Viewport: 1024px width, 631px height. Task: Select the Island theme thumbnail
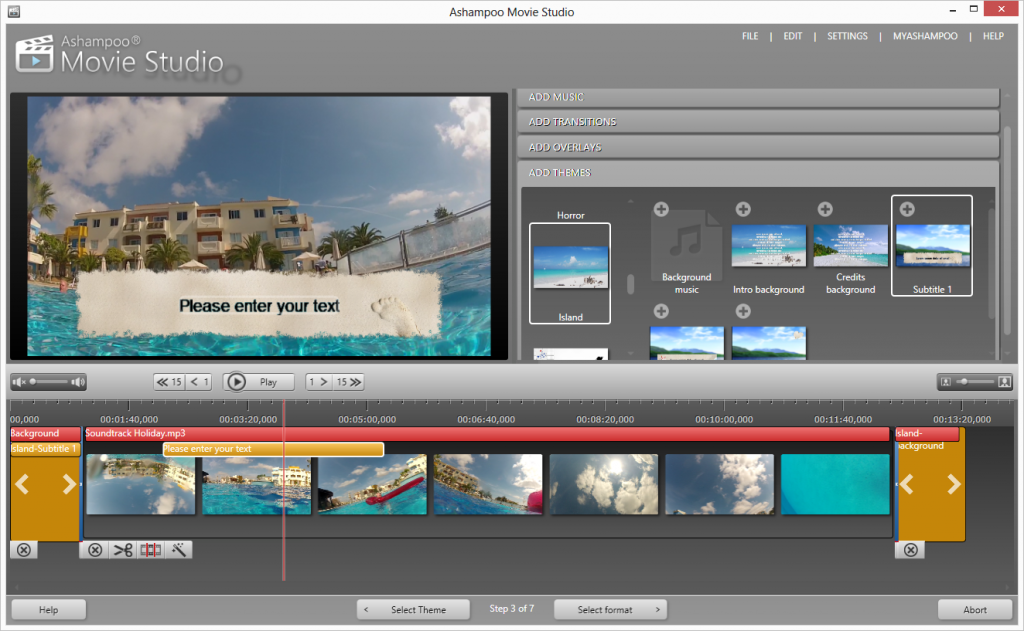[x=569, y=272]
